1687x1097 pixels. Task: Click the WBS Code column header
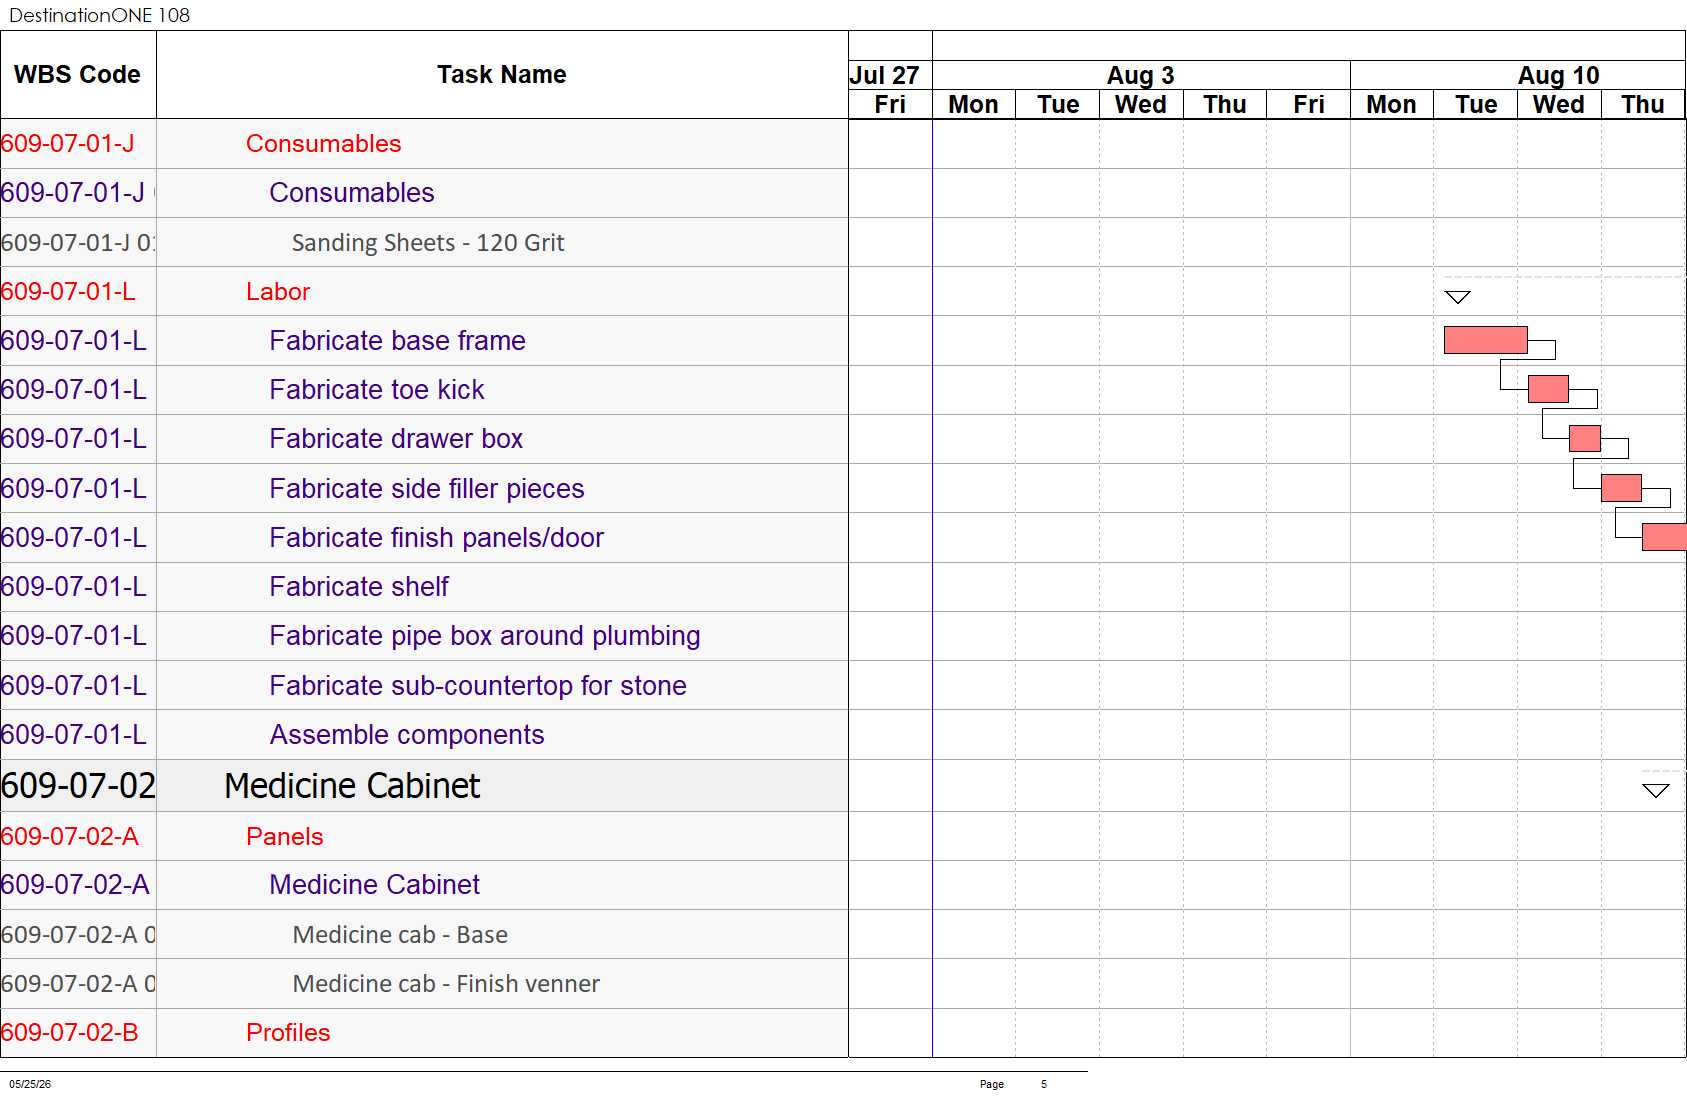pyautogui.click(x=77, y=75)
